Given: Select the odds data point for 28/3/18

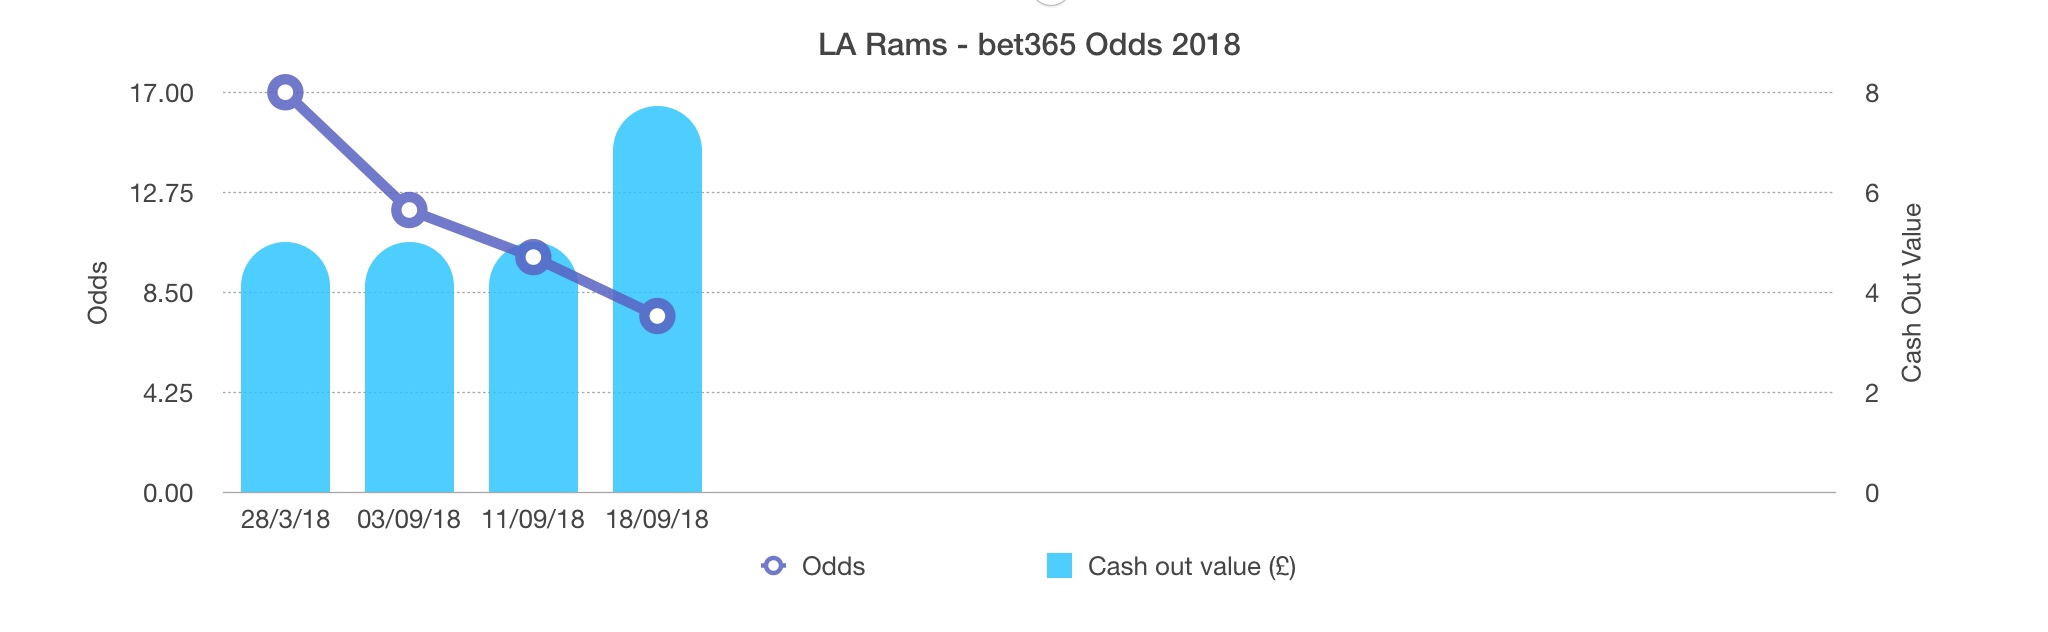Looking at the screenshot, I should tap(285, 93).
